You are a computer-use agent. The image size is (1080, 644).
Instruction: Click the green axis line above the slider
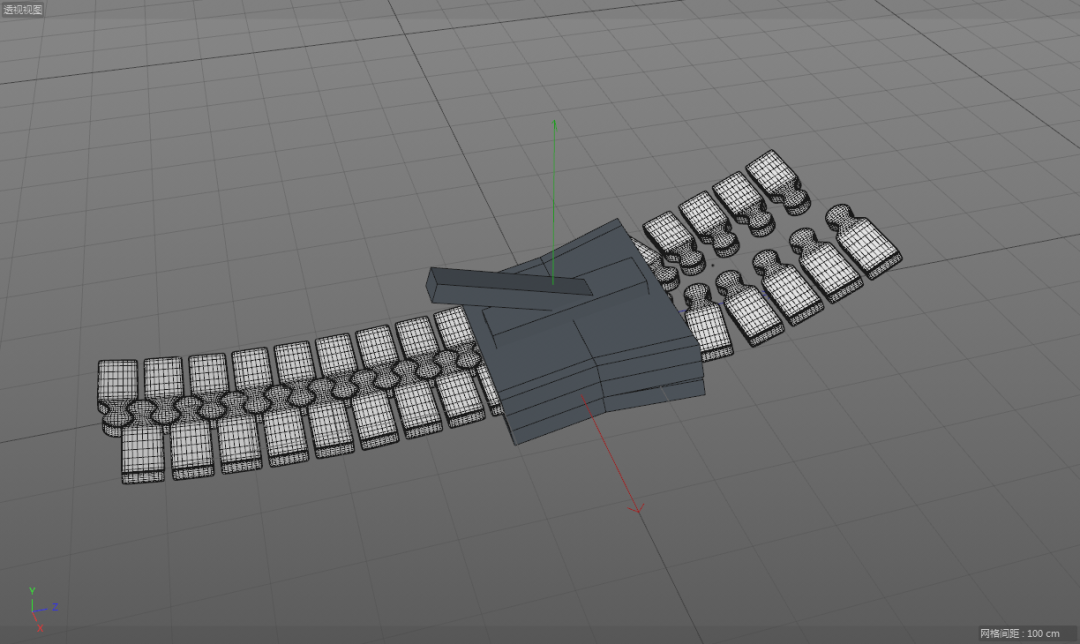[554, 190]
